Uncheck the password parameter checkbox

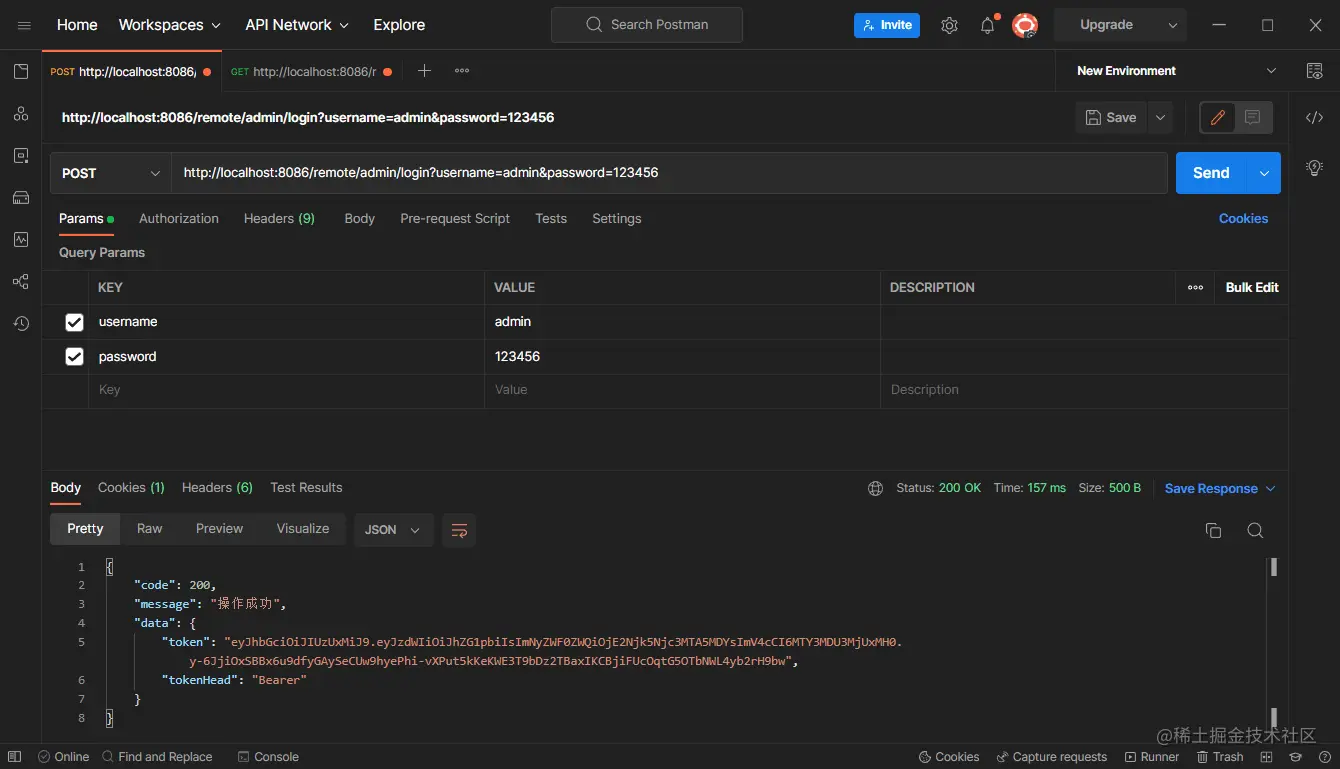tap(74, 356)
